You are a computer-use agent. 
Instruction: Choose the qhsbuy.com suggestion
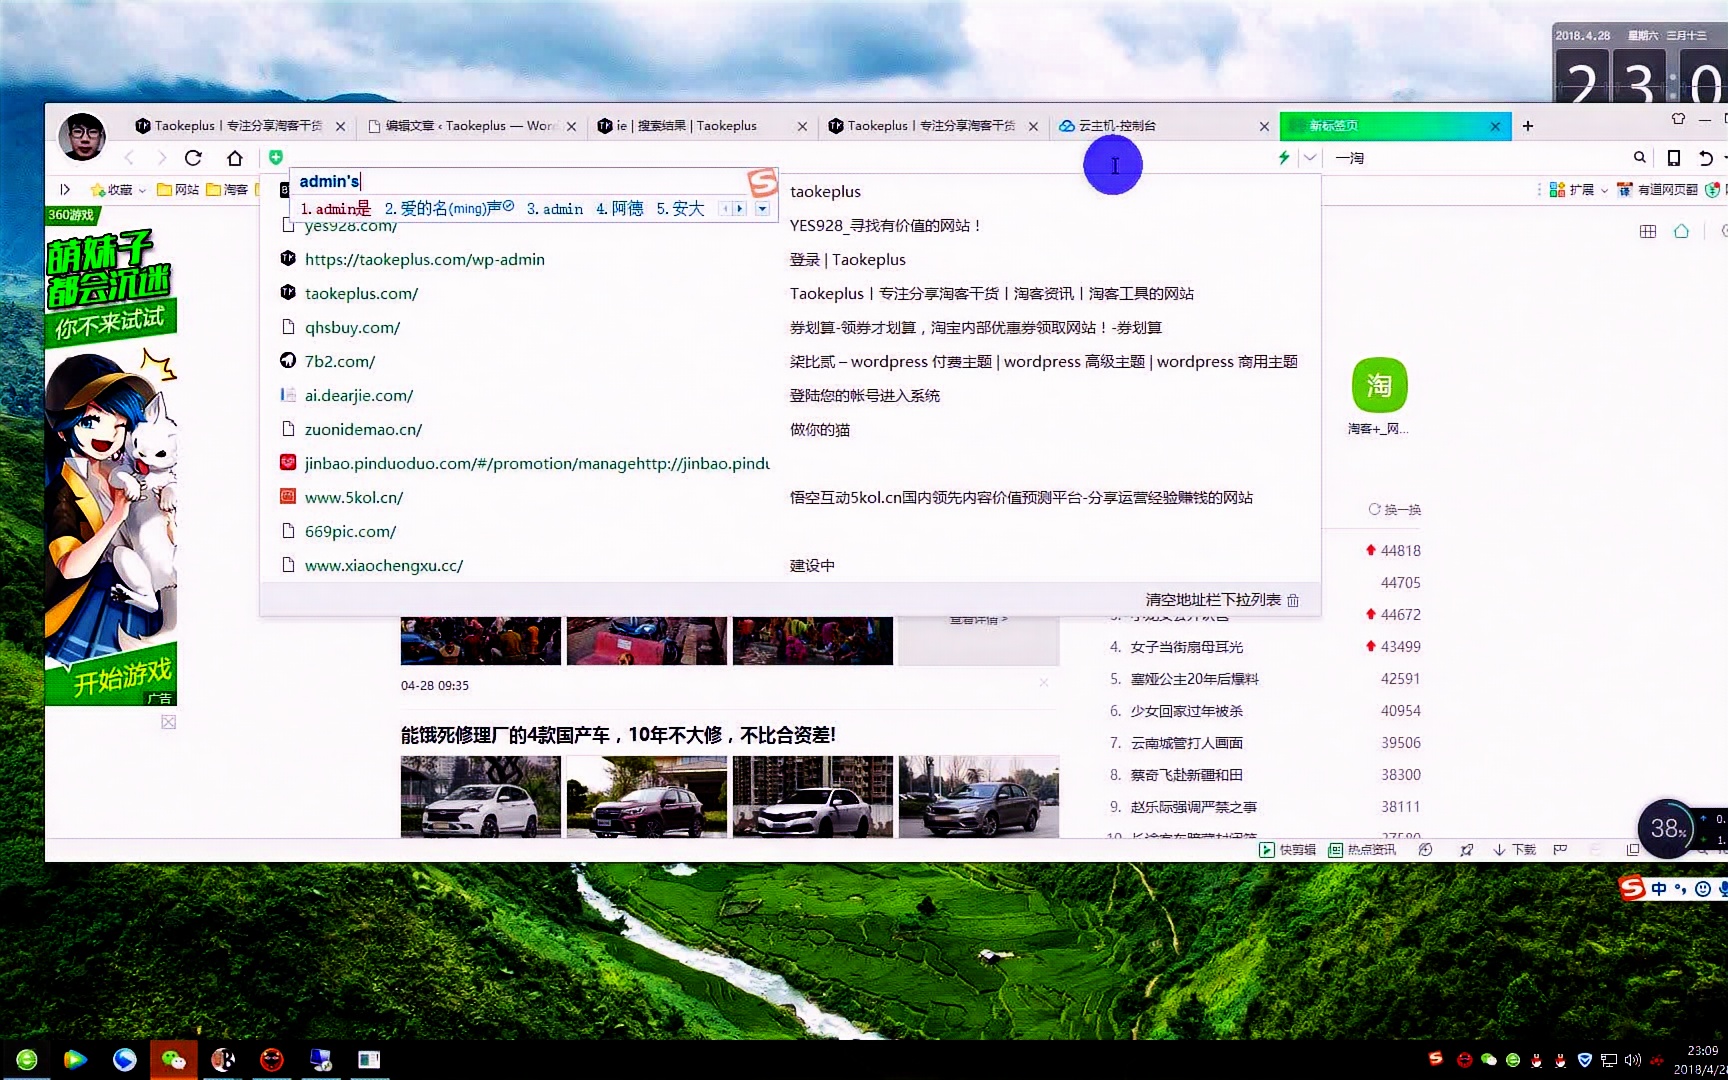click(790, 328)
